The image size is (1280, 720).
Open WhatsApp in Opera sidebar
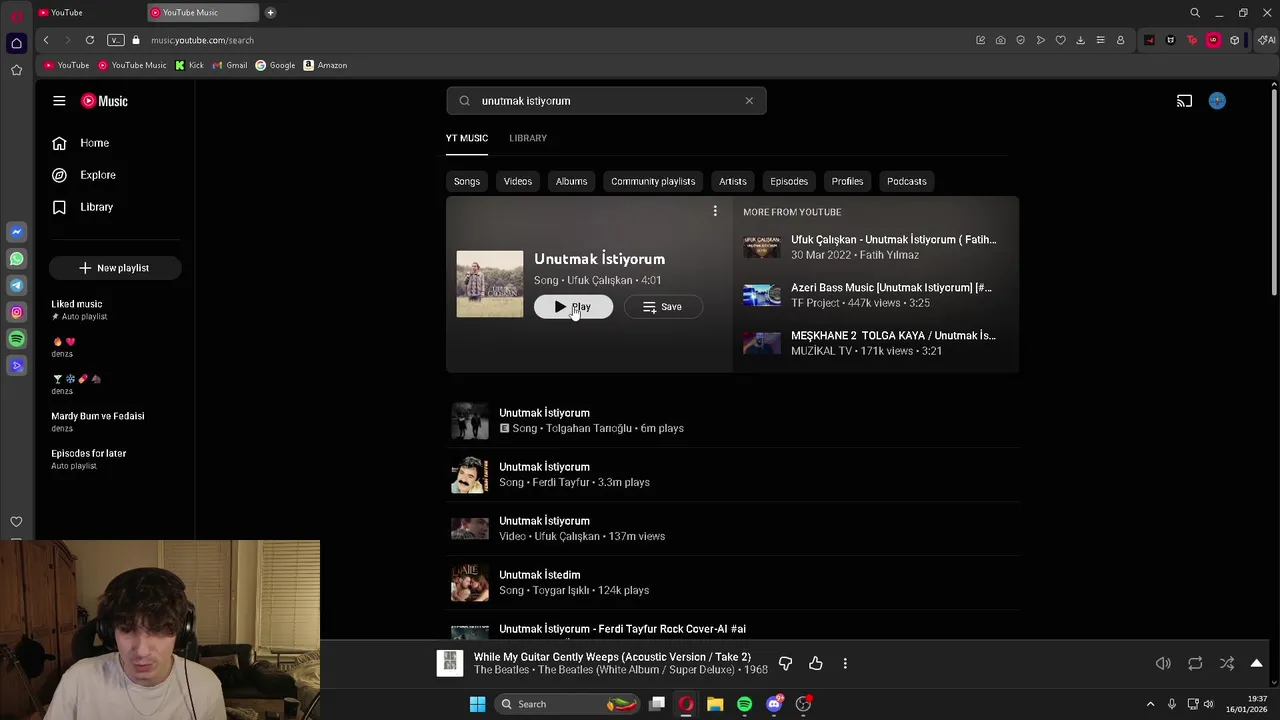[x=16, y=259]
